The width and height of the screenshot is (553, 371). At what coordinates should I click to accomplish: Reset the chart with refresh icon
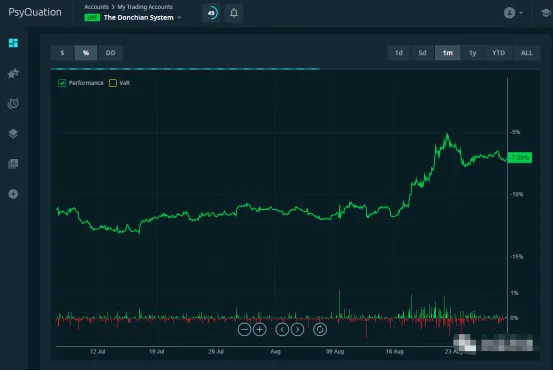coord(320,330)
